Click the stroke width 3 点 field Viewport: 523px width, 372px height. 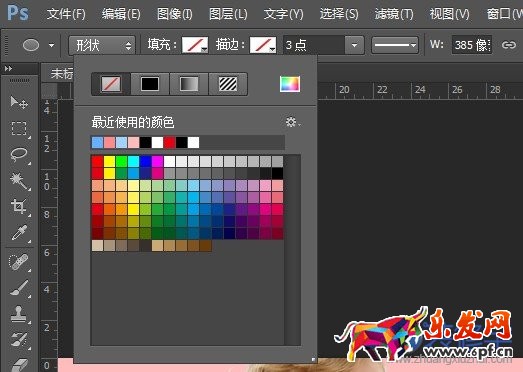point(314,45)
